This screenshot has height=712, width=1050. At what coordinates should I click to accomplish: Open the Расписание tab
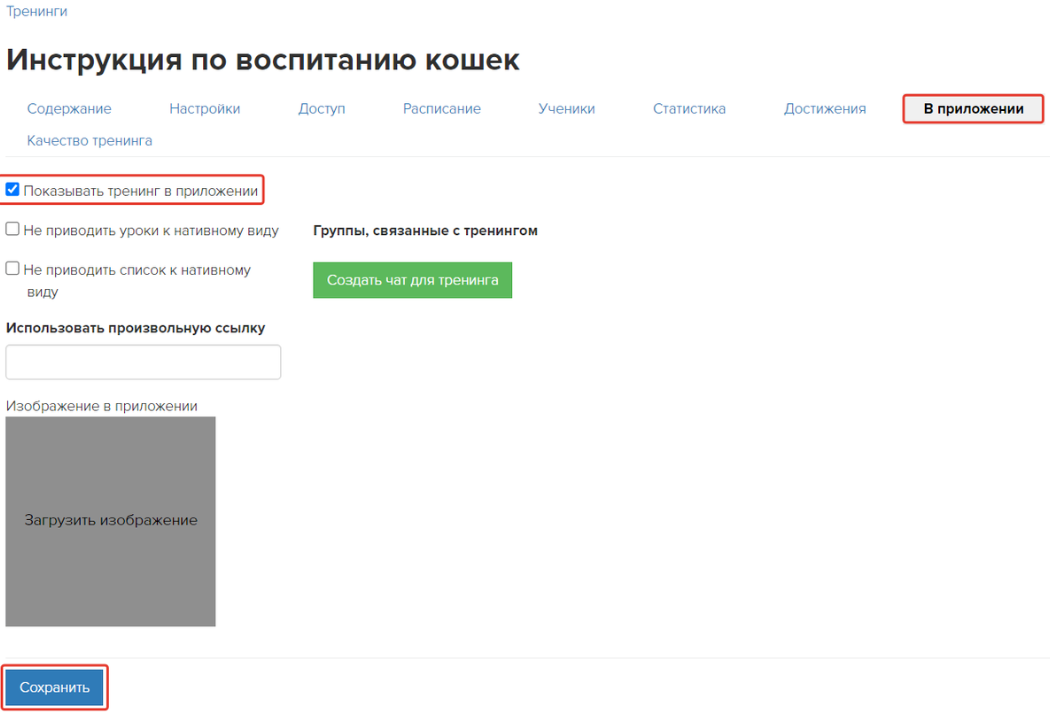[442, 109]
